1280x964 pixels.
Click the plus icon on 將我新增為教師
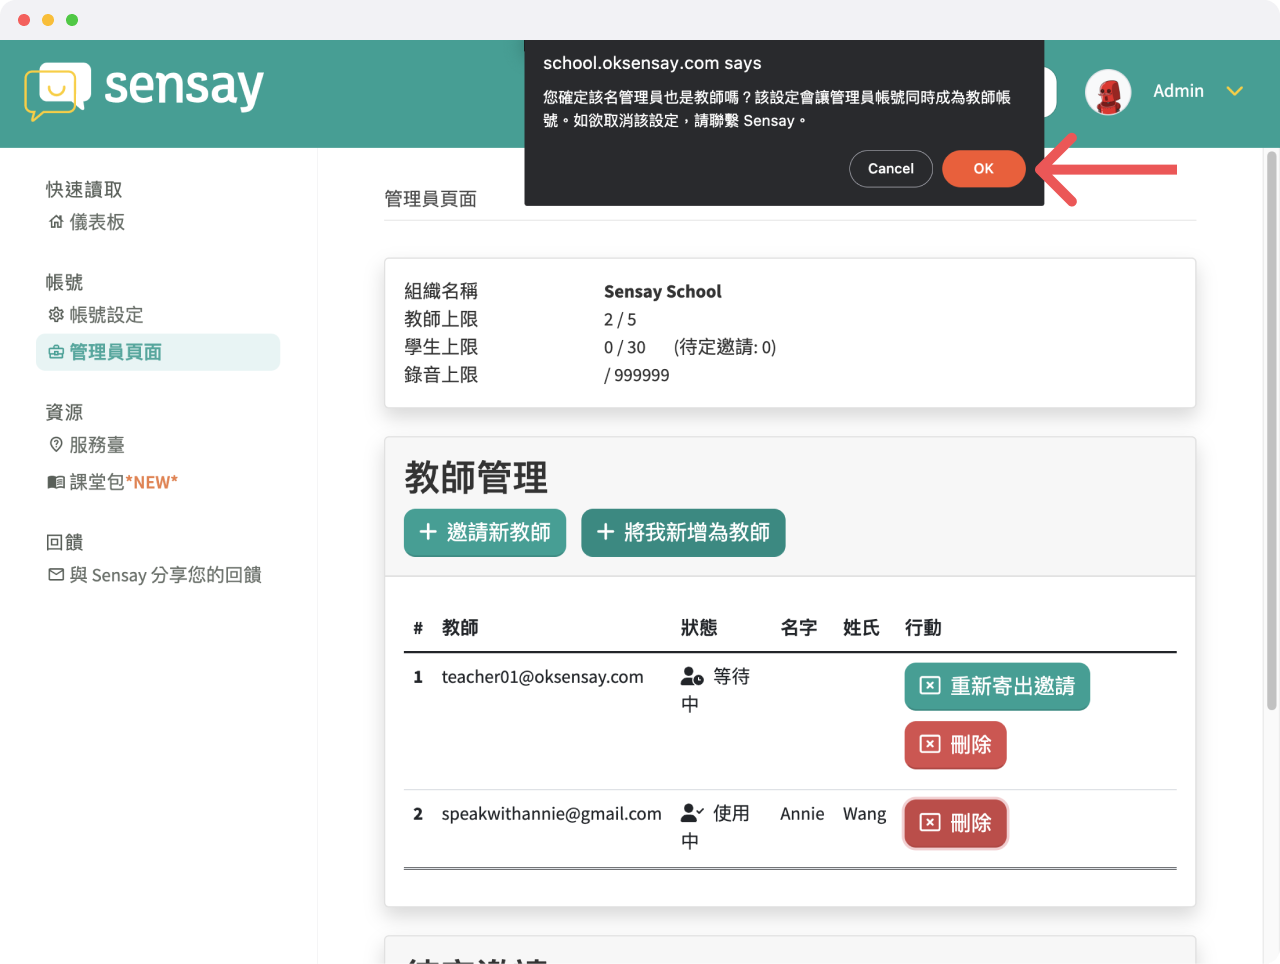tap(605, 532)
